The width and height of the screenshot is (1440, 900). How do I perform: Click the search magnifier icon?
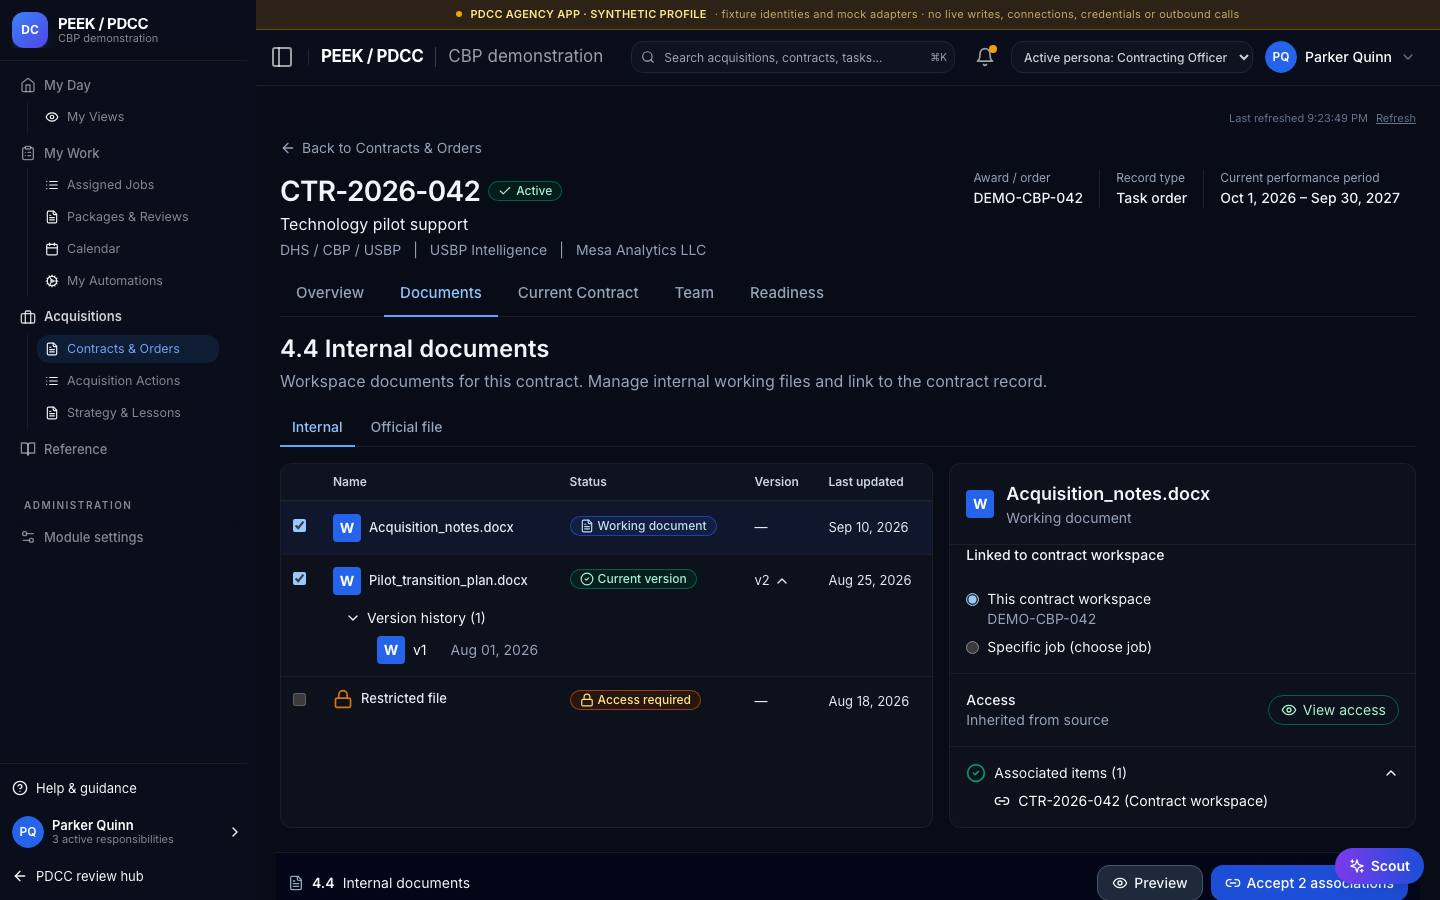pos(648,57)
